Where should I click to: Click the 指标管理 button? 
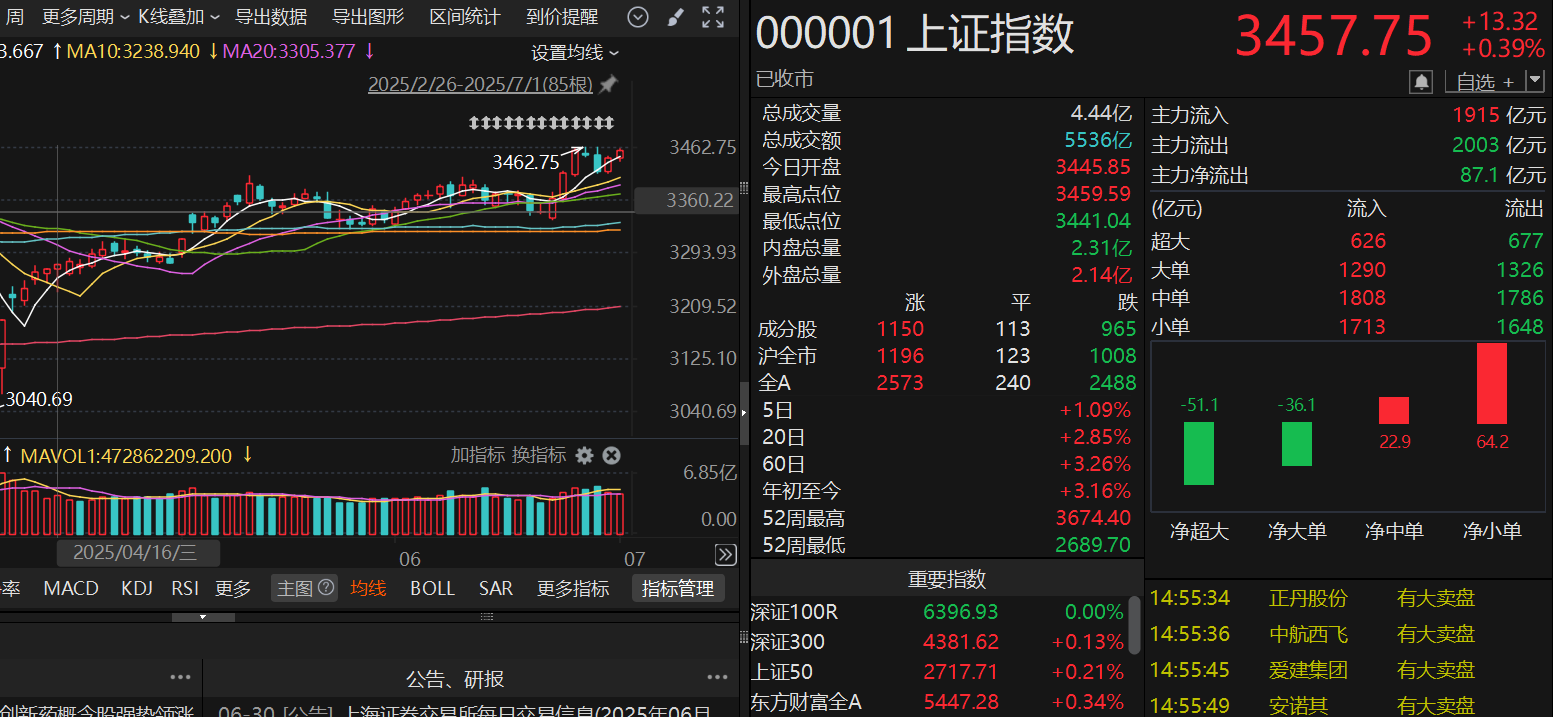click(678, 588)
